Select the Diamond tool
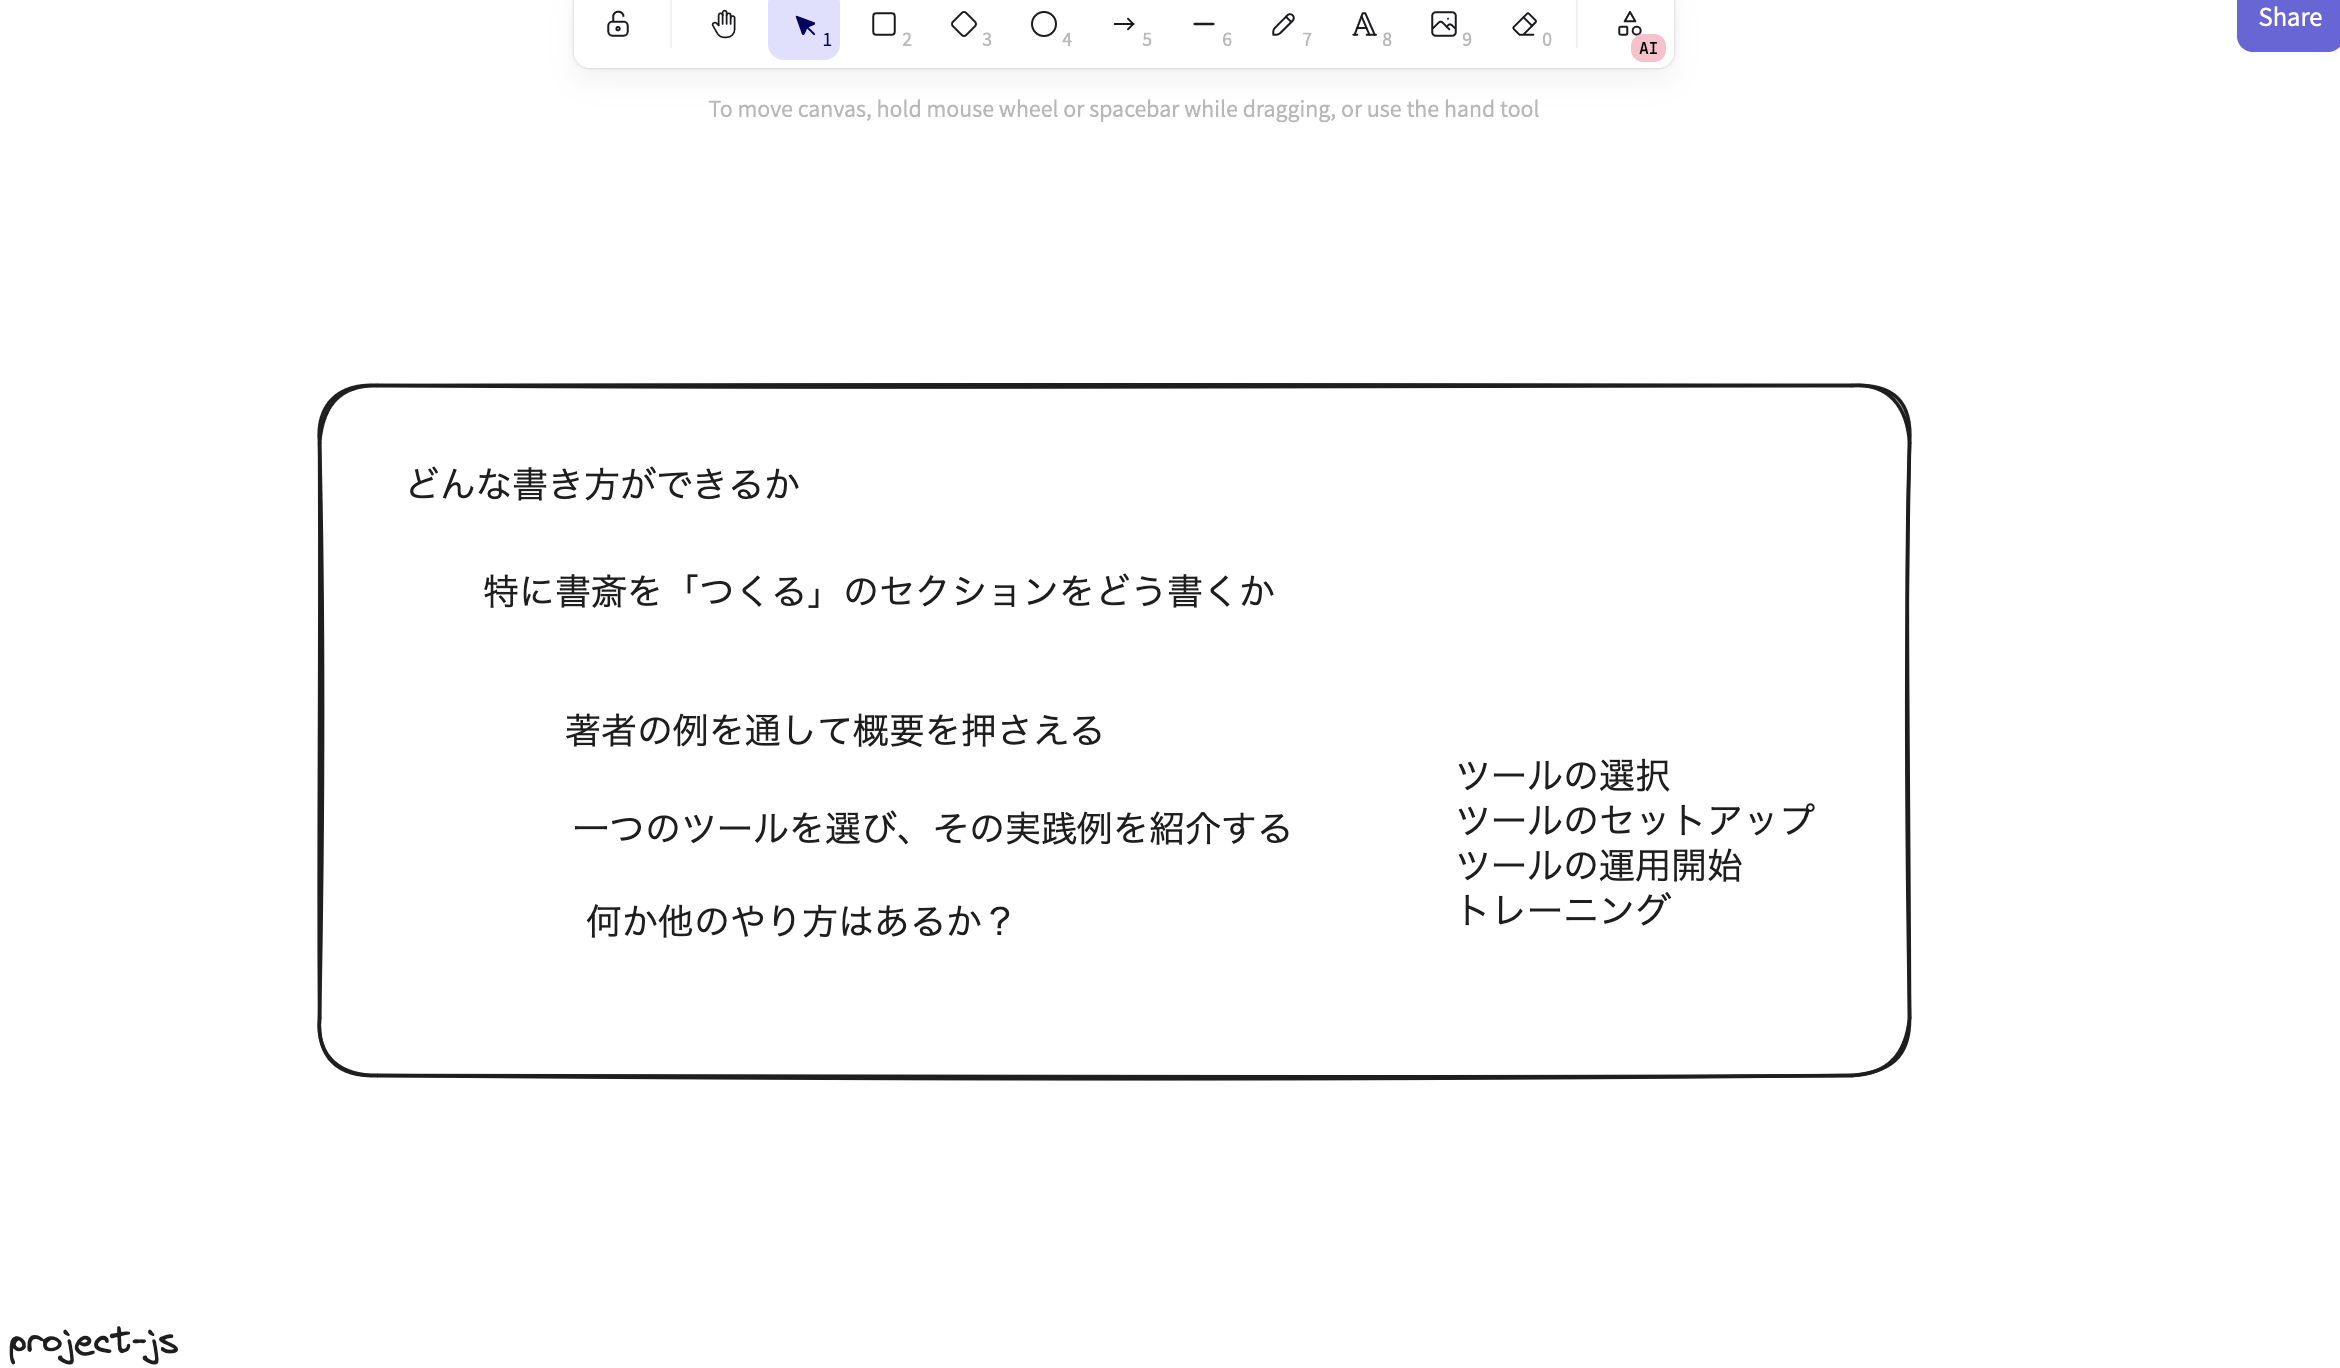The width and height of the screenshot is (2340, 1368). [x=963, y=25]
